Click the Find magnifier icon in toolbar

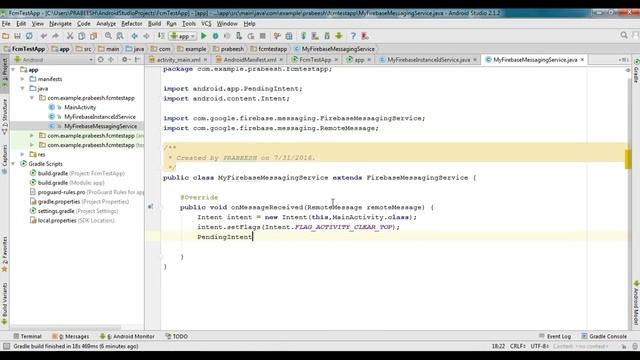pos(108,36)
